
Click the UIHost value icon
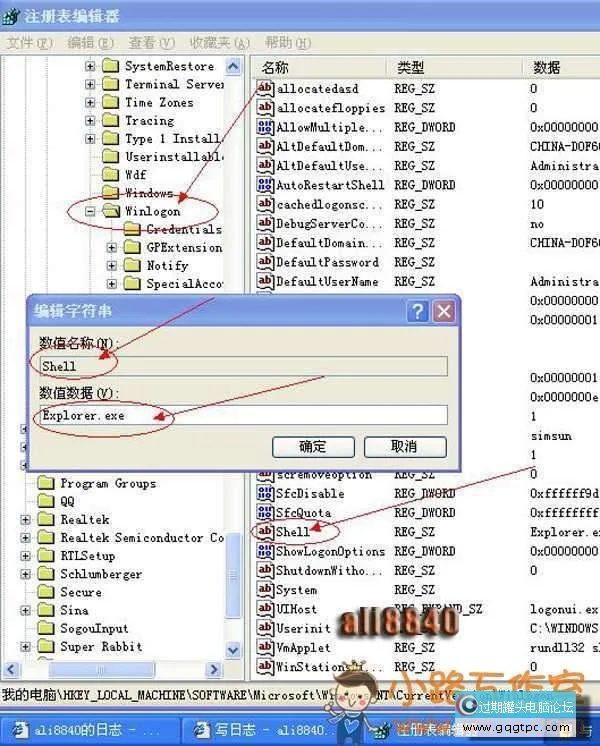(265, 609)
